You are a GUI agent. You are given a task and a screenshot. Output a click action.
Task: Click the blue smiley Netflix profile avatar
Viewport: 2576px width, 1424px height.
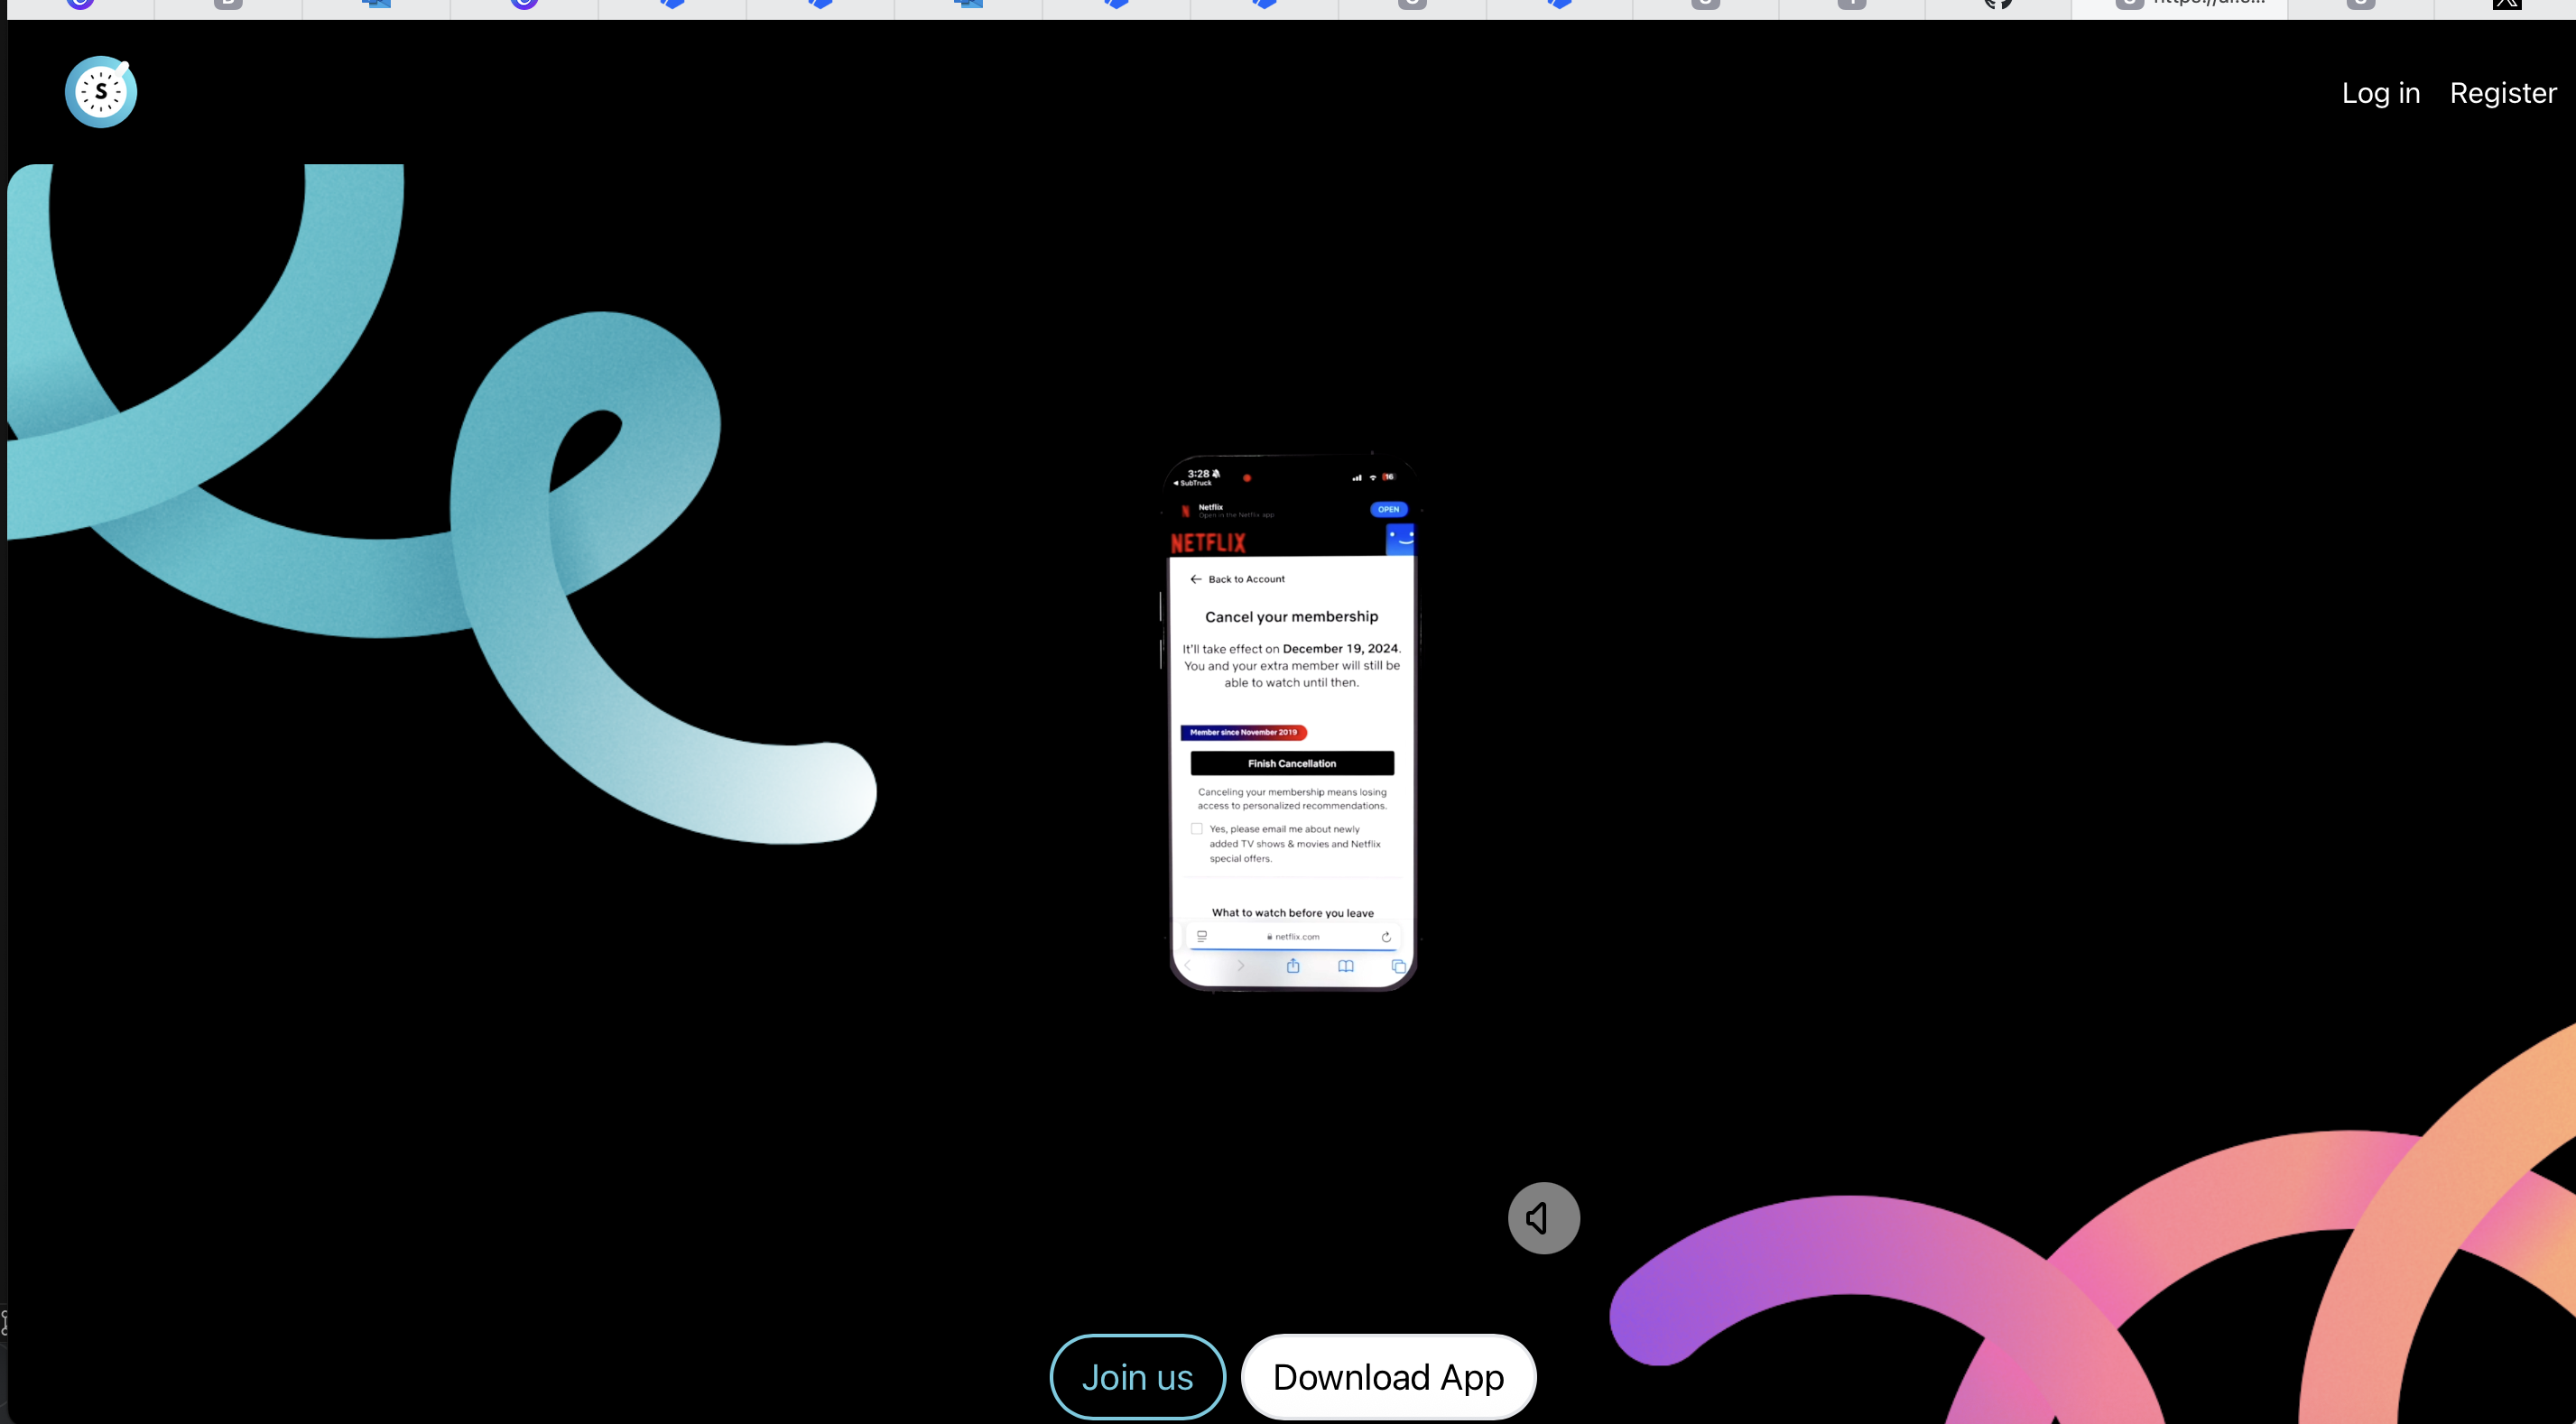pyautogui.click(x=1400, y=539)
